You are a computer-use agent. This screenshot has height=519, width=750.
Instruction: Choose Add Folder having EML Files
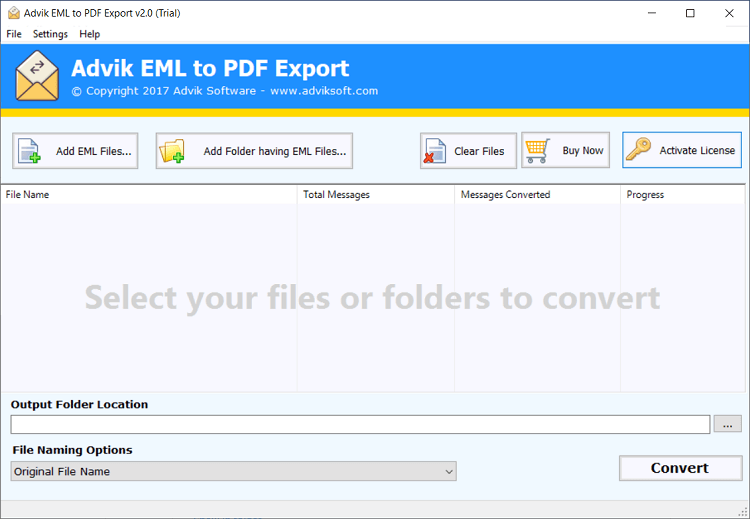(x=254, y=151)
